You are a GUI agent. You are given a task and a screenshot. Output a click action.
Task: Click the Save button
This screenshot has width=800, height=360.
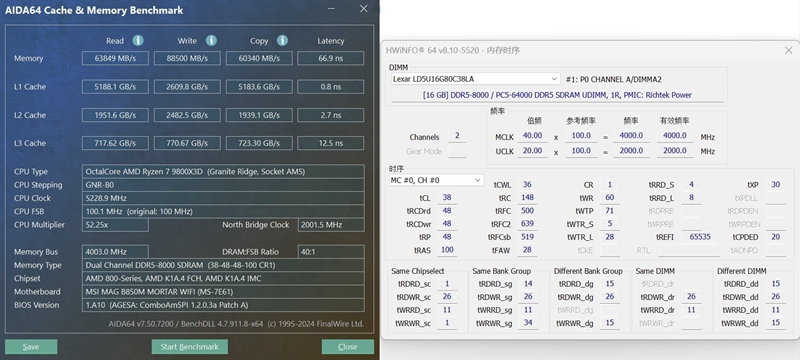[x=31, y=347]
